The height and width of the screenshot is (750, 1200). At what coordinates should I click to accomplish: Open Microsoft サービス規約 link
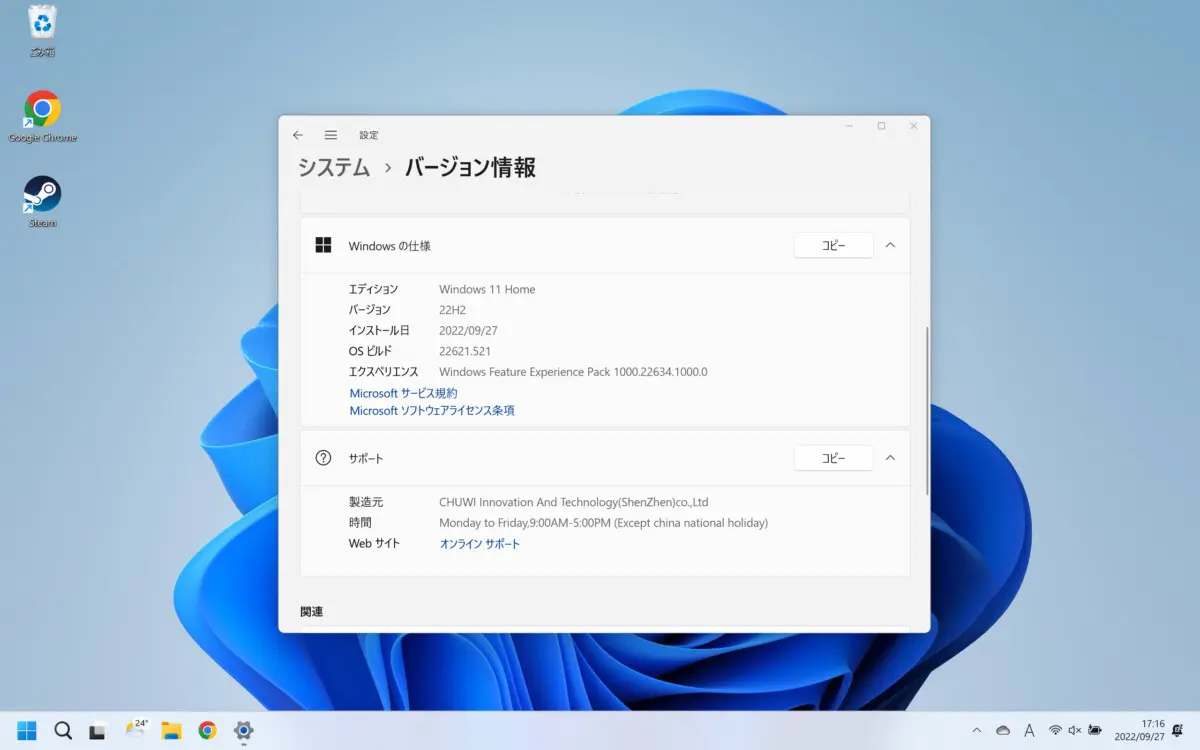coord(402,392)
